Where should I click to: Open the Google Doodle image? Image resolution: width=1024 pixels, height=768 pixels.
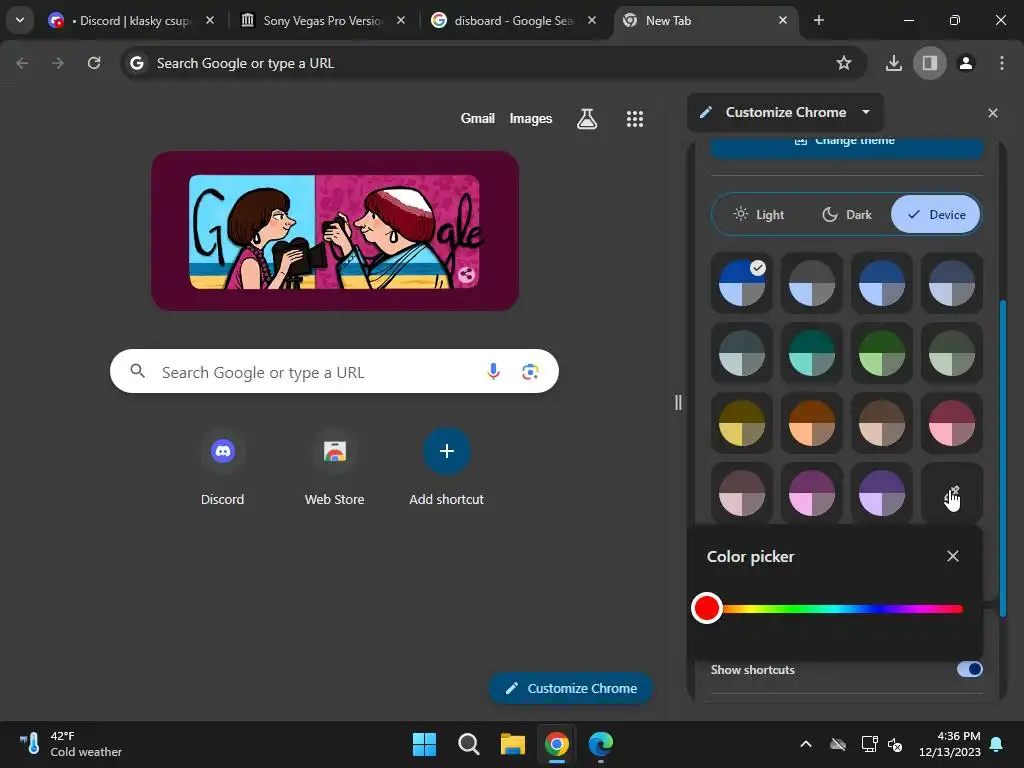point(334,231)
